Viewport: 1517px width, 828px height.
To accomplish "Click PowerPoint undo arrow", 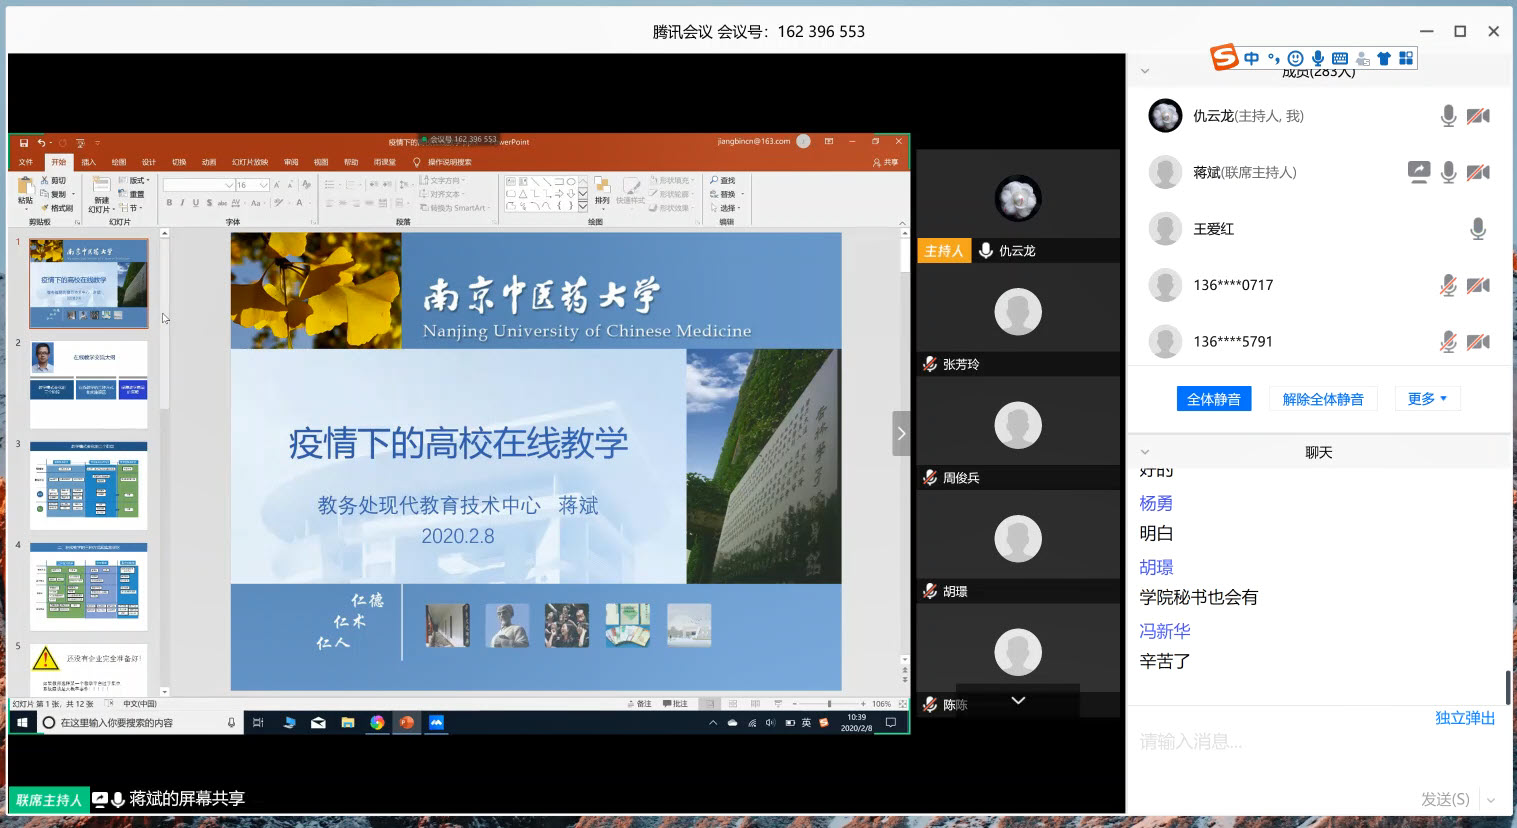I will pos(41,142).
